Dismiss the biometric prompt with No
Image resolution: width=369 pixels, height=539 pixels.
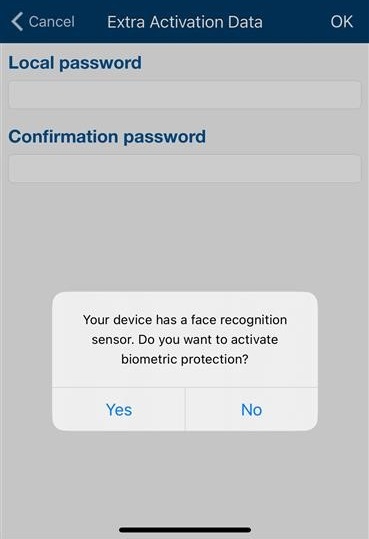pos(251,409)
